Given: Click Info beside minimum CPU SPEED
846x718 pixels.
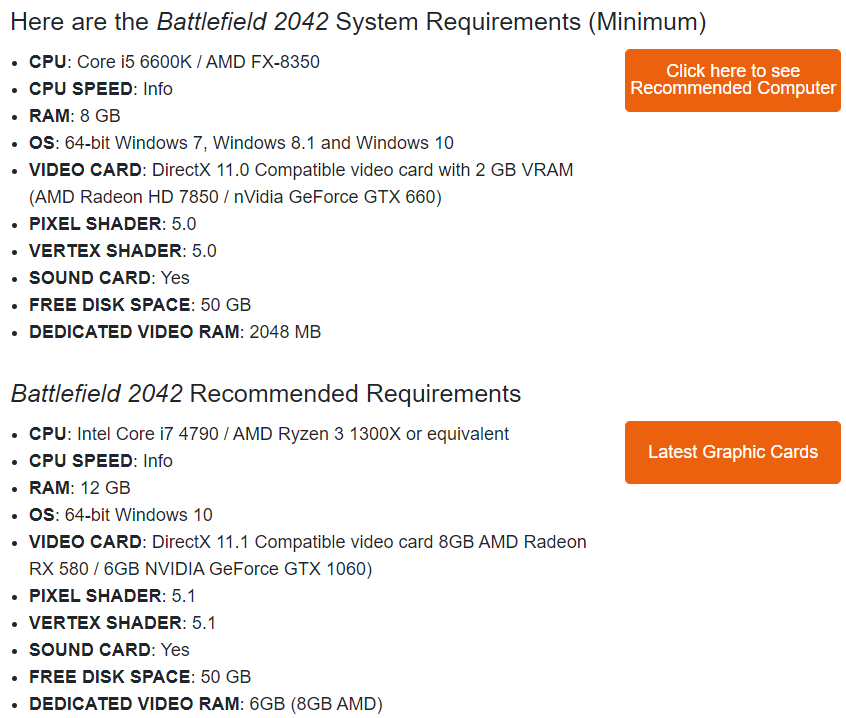Looking at the screenshot, I should tap(158, 89).
